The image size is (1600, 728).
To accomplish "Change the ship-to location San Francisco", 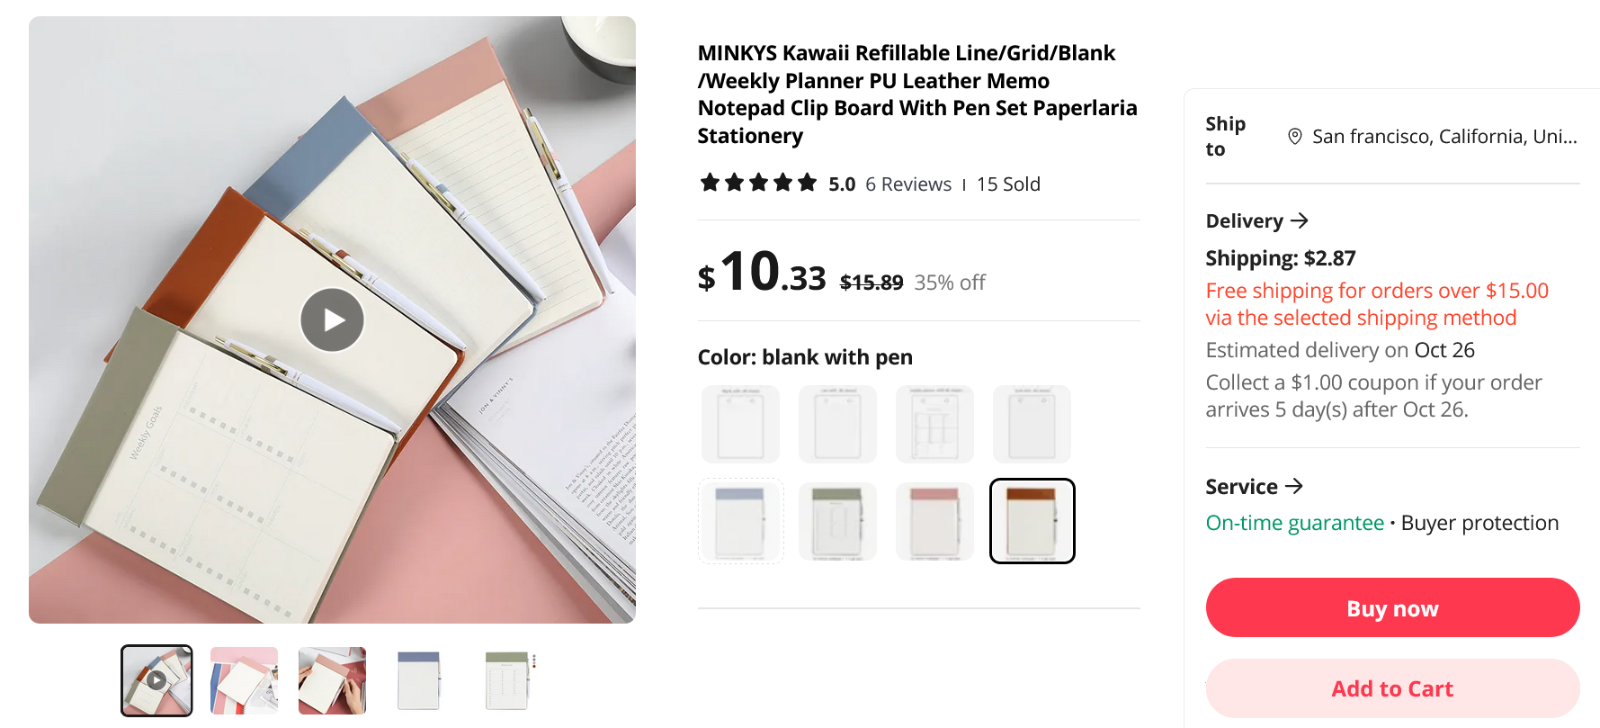I will [1443, 137].
